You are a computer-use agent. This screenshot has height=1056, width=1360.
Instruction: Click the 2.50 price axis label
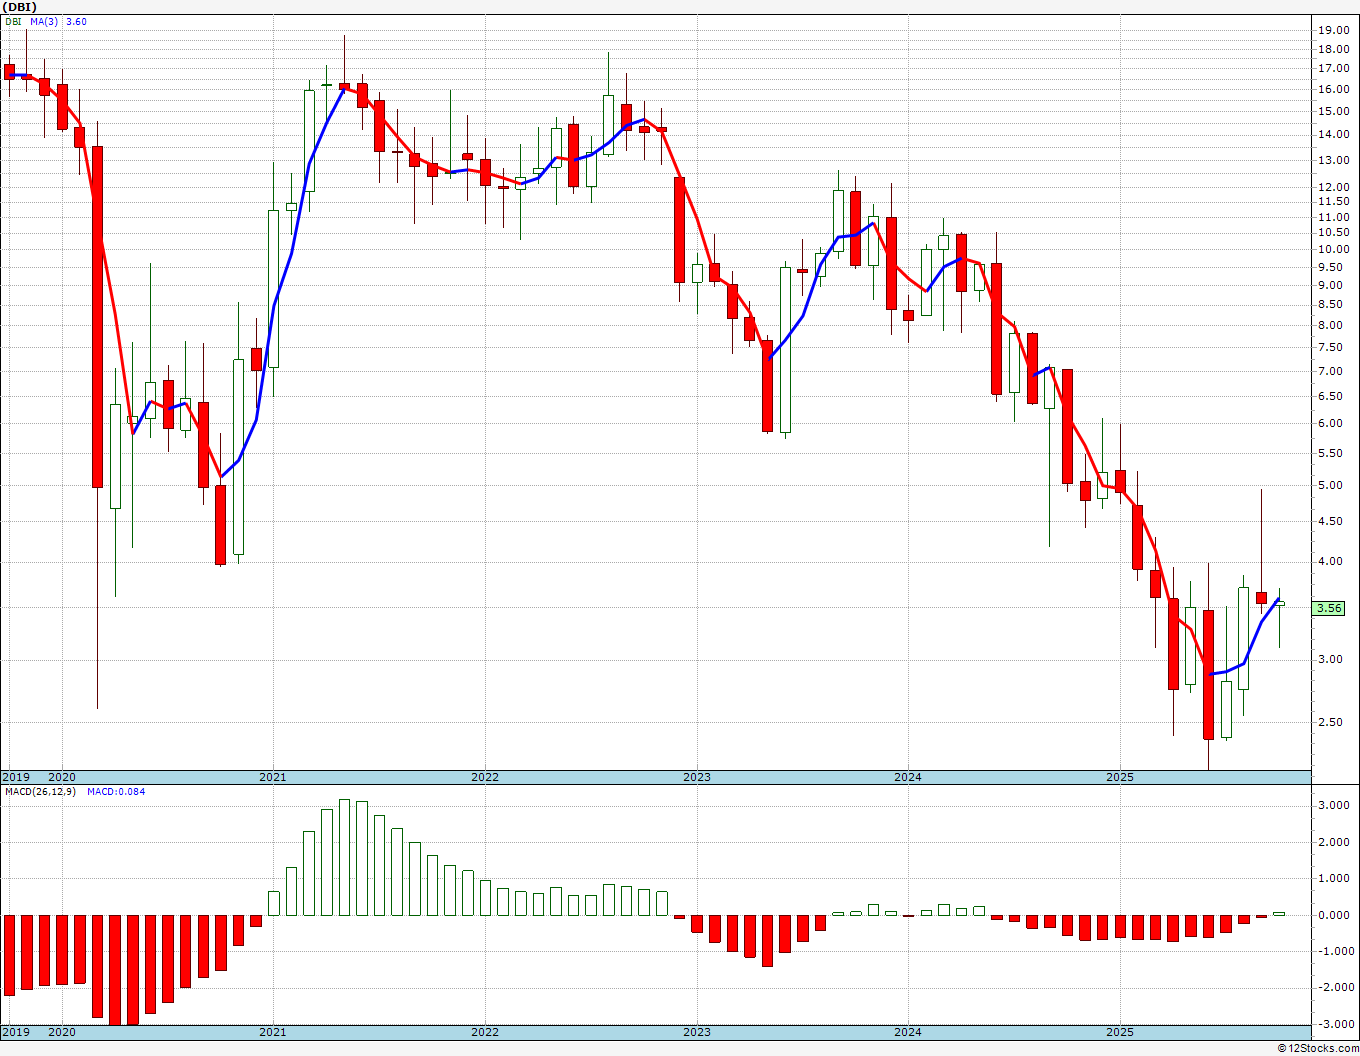pyautogui.click(x=1331, y=722)
